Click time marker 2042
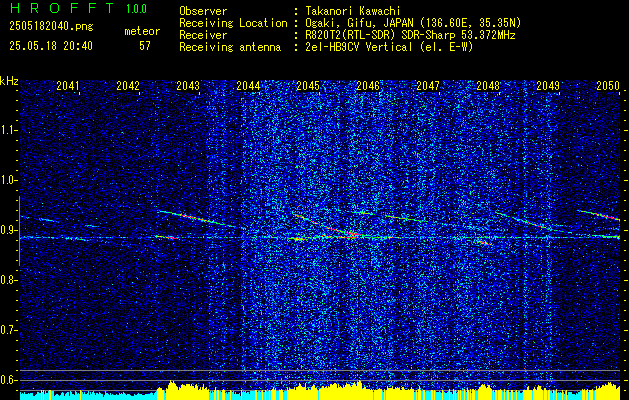This screenshot has height=400, width=629. pyautogui.click(x=128, y=85)
